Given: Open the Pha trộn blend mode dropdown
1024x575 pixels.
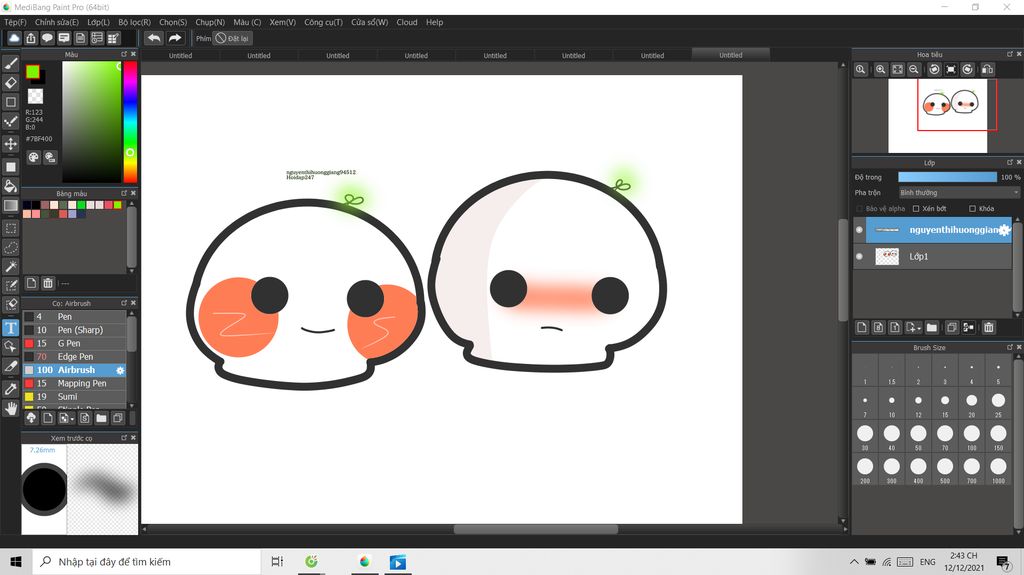Looking at the screenshot, I should coord(959,193).
